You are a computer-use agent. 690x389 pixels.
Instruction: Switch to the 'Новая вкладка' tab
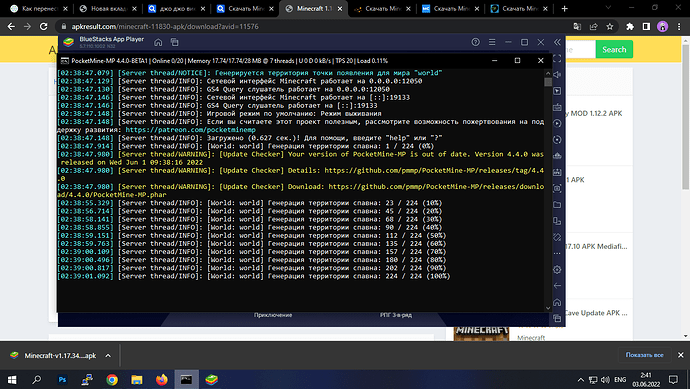pos(109,8)
